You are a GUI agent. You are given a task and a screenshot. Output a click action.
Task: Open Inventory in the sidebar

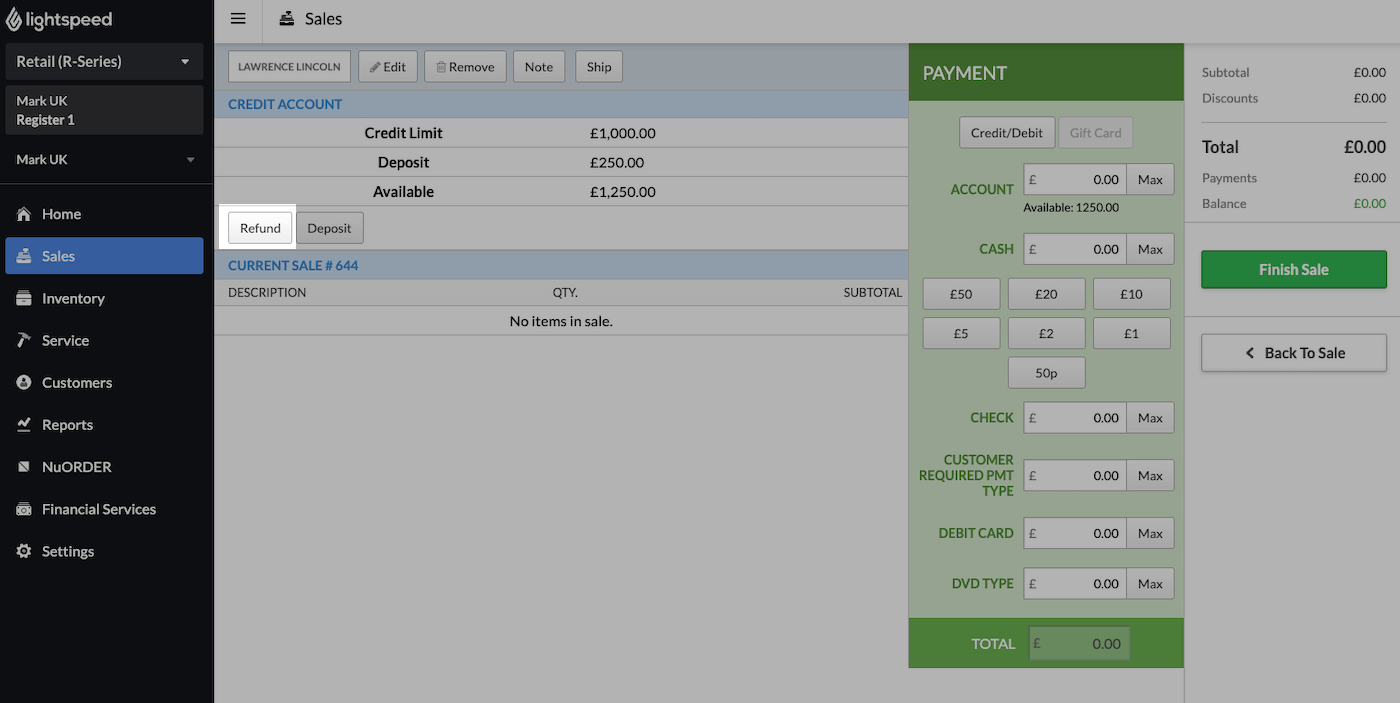72,298
